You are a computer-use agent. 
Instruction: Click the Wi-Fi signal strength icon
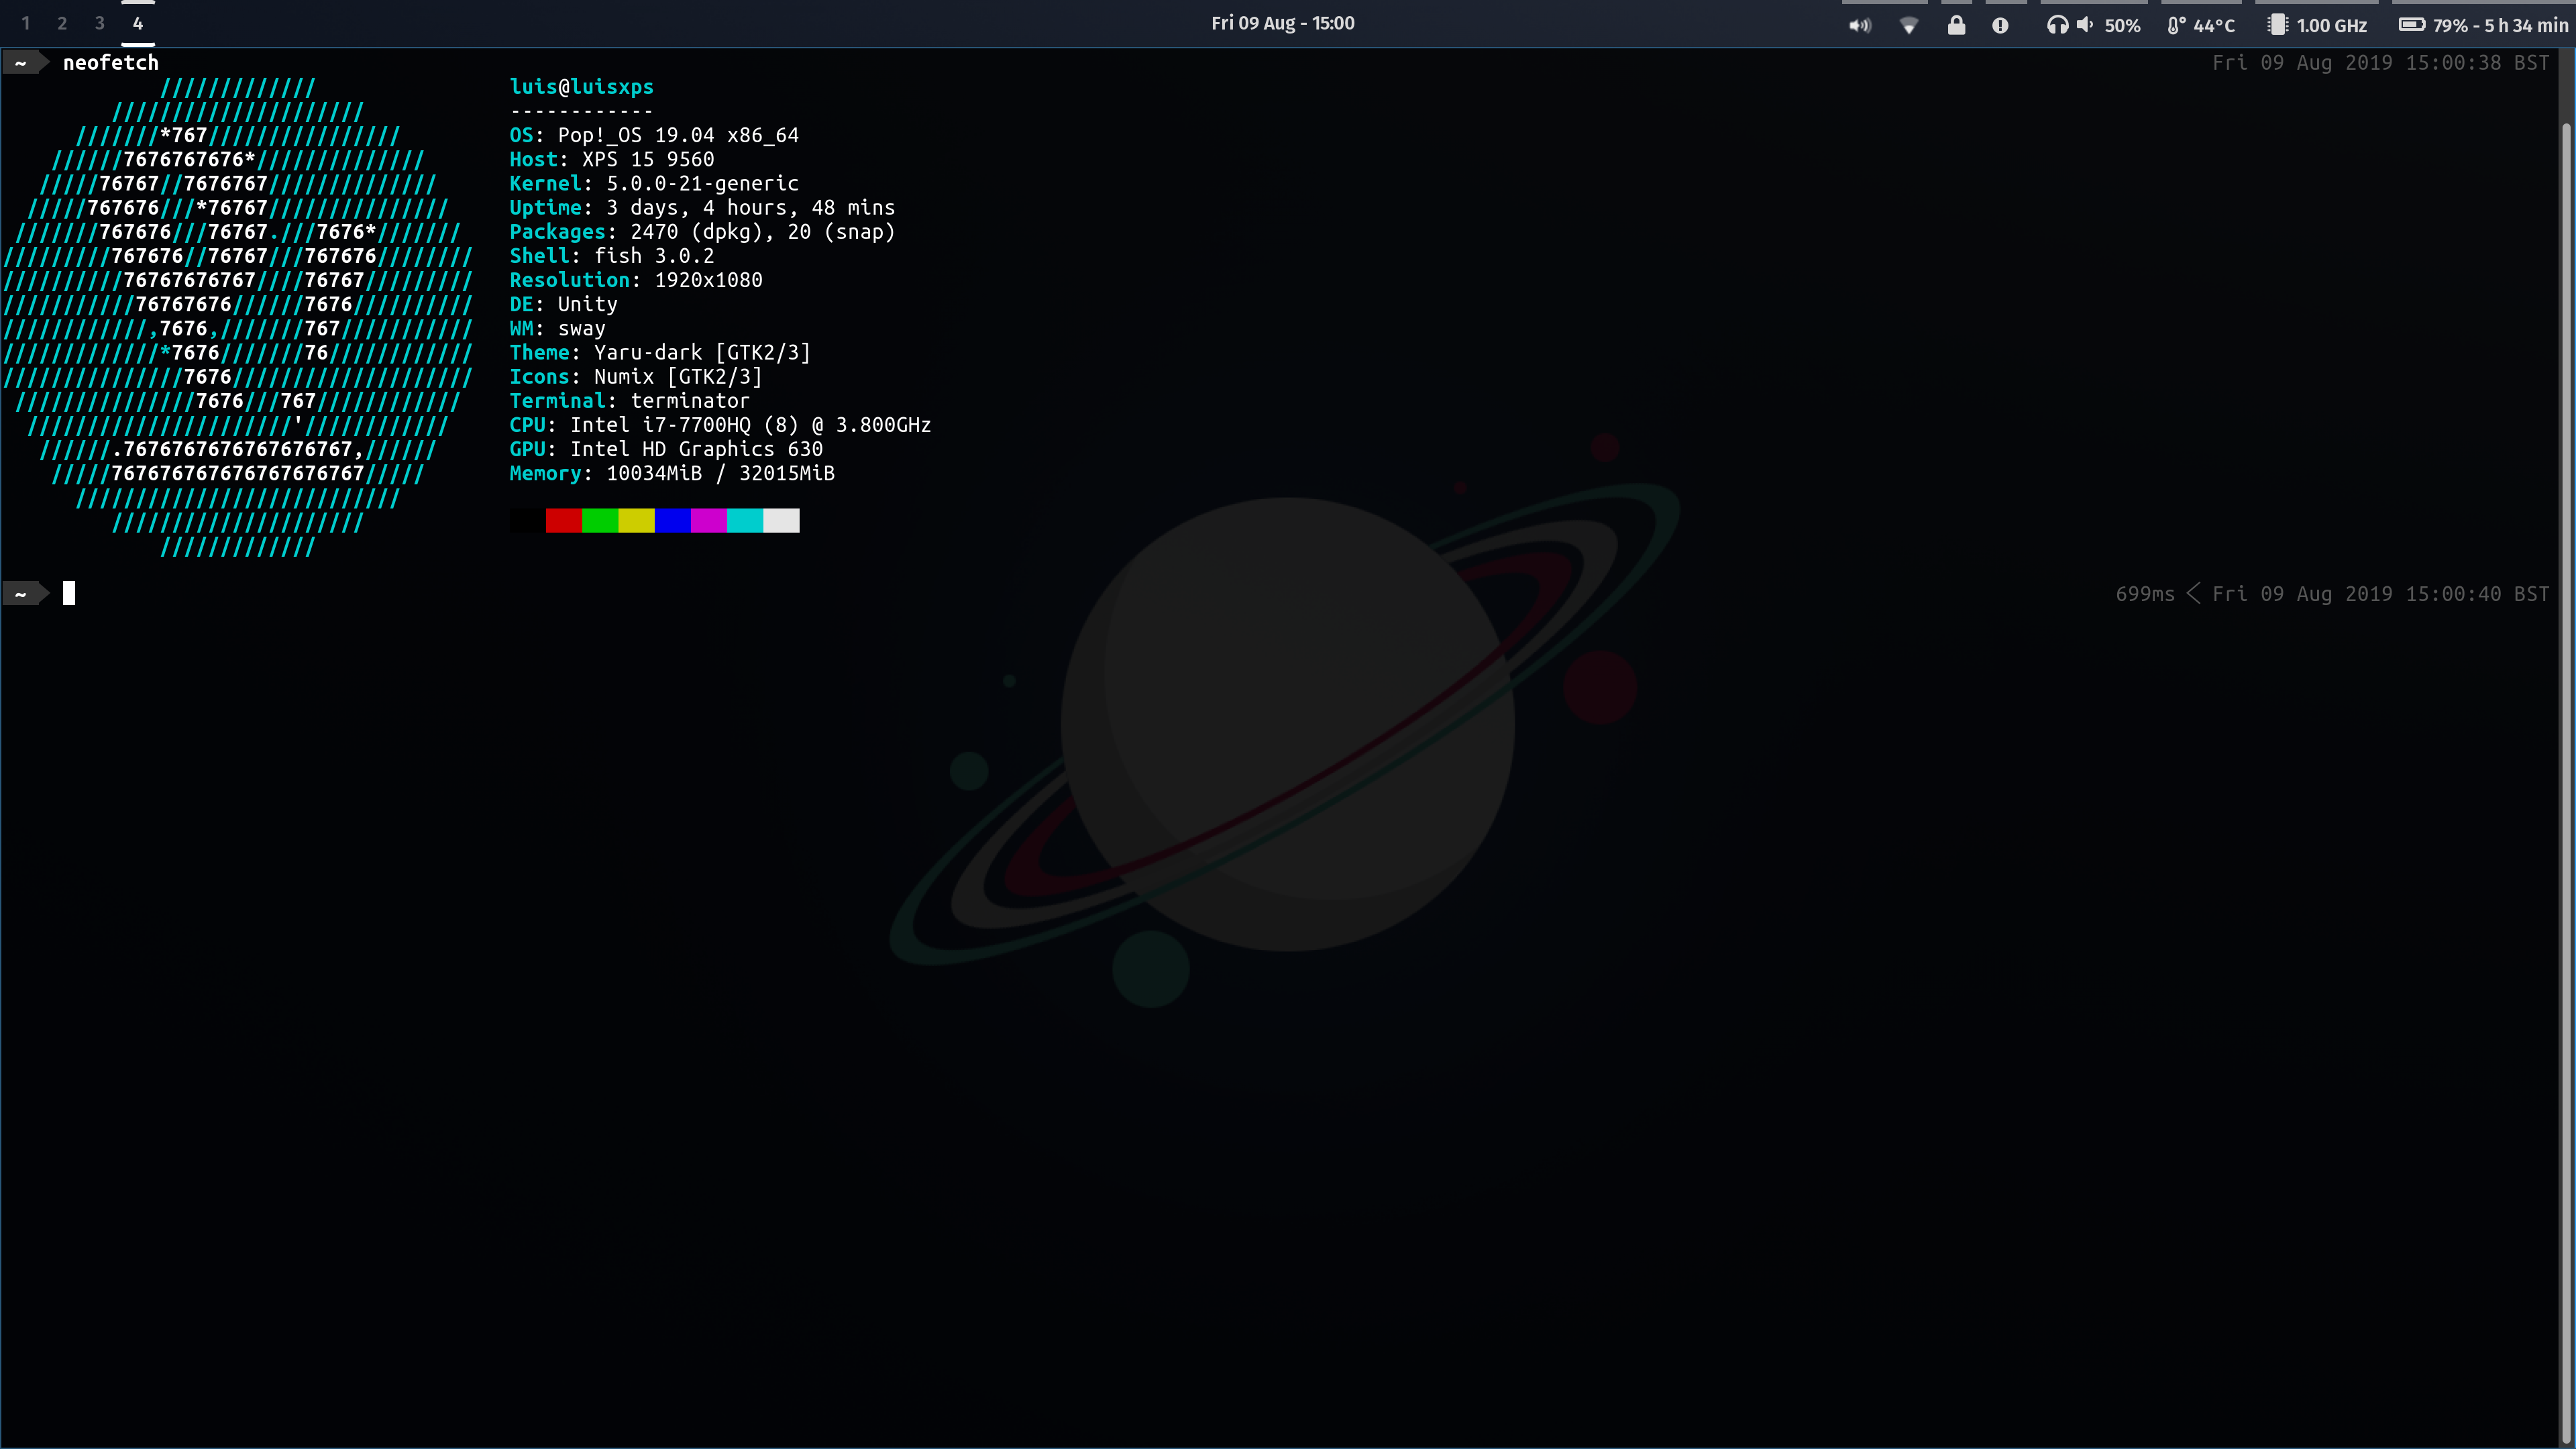(x=1909, y=24)
